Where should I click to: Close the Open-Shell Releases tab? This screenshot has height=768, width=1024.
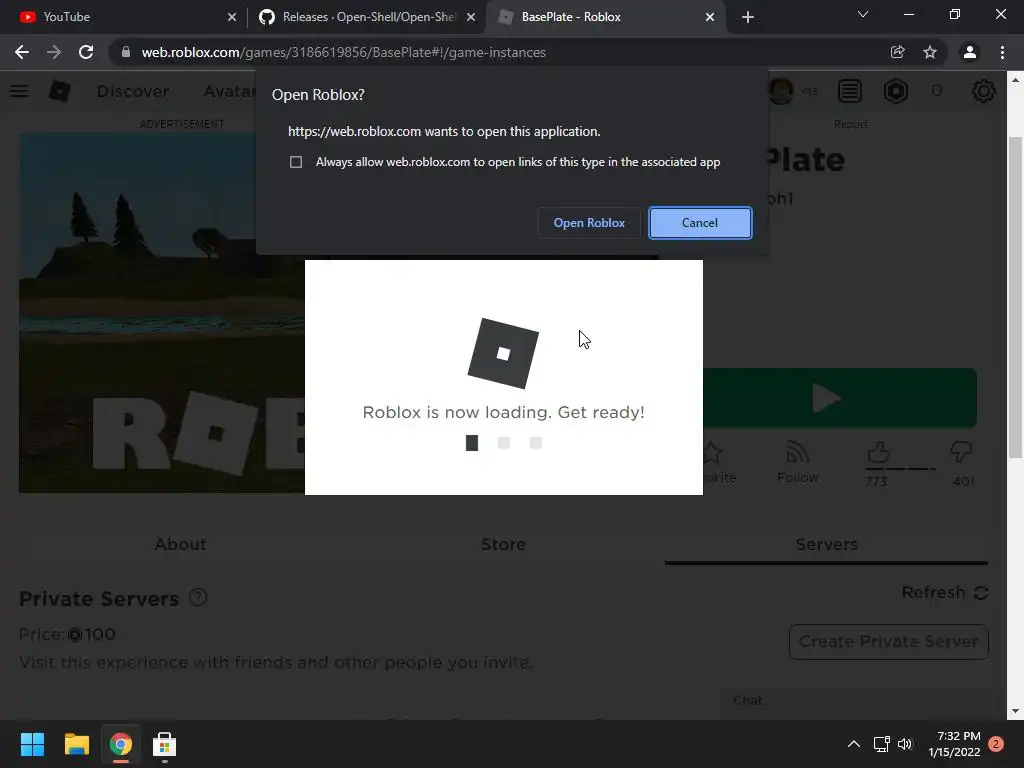coord(471,17)
